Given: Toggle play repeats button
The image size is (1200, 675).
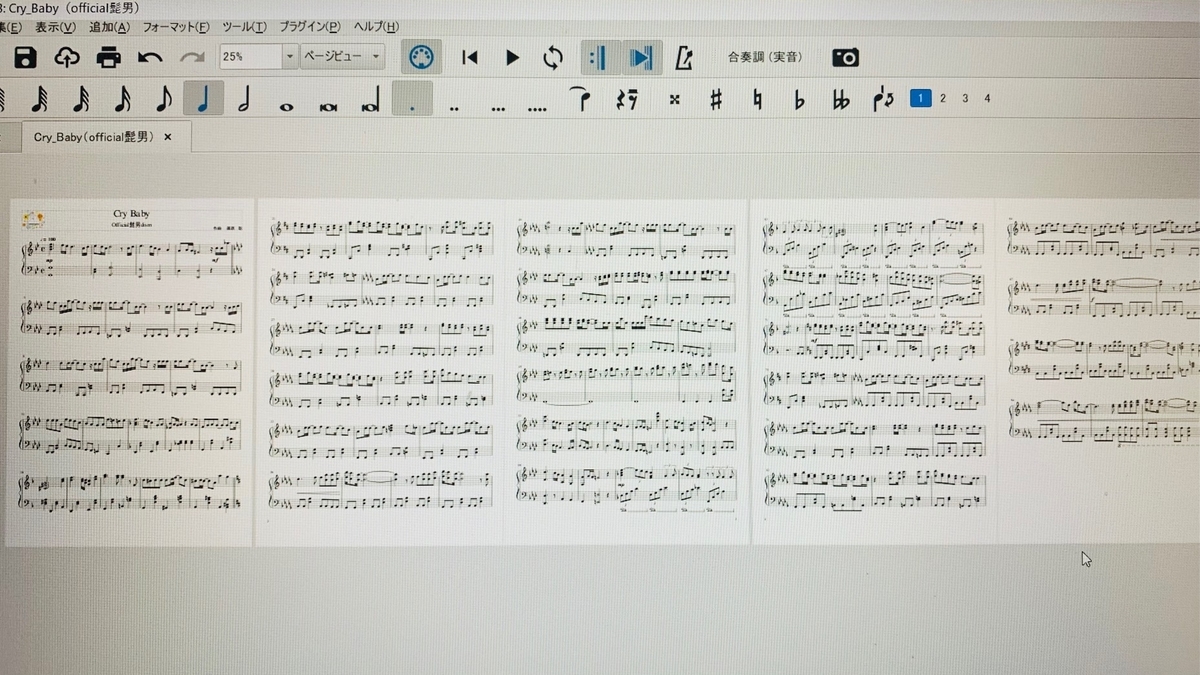Looking at the screenshot, I should click(598, 58).
